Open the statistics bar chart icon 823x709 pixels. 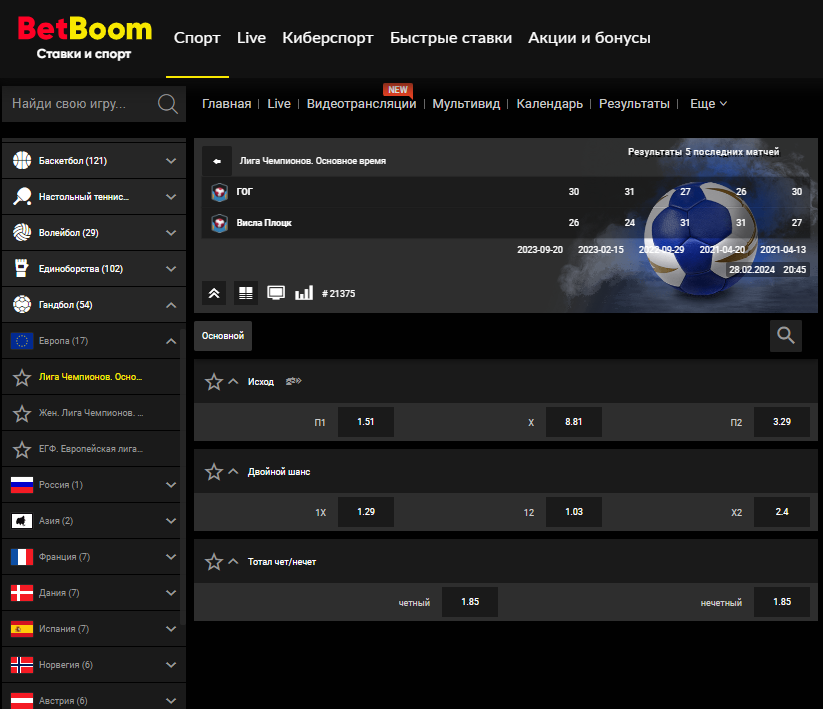click(304, 293)
